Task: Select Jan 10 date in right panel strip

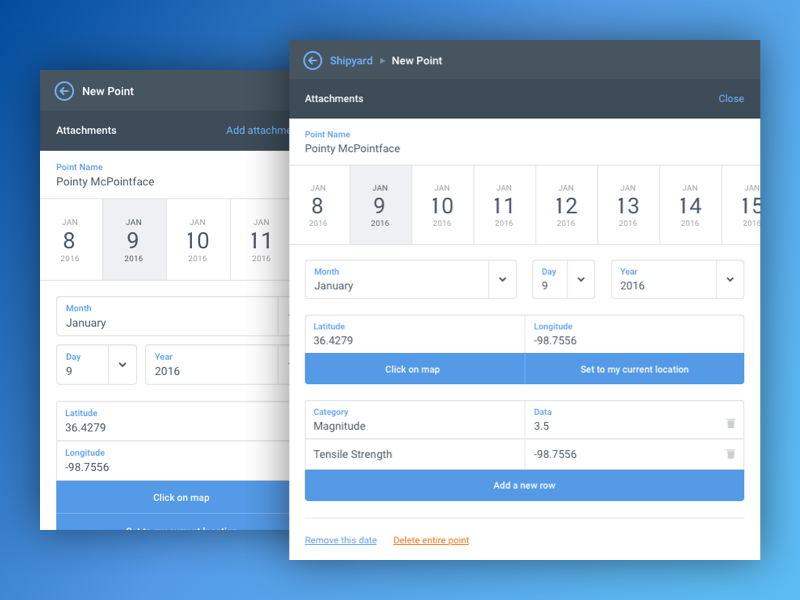Action: coord(442,205)
